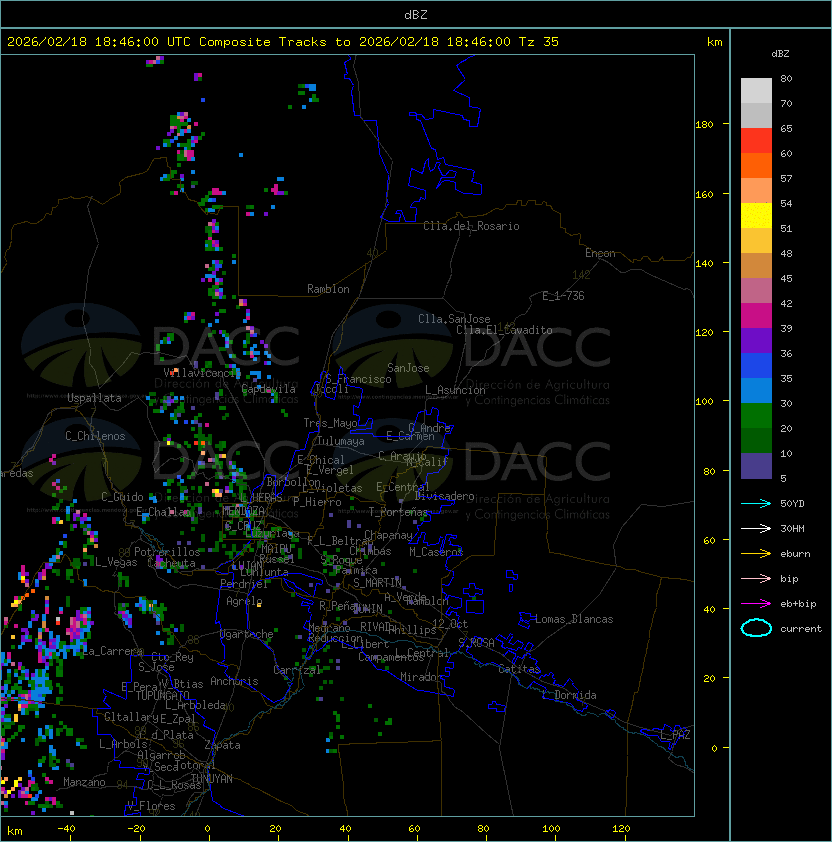The width and height of the screenshot is (832, 842).
Task: Click the eb+bip magenta arrow legend icon
Action: click(756, 604)
